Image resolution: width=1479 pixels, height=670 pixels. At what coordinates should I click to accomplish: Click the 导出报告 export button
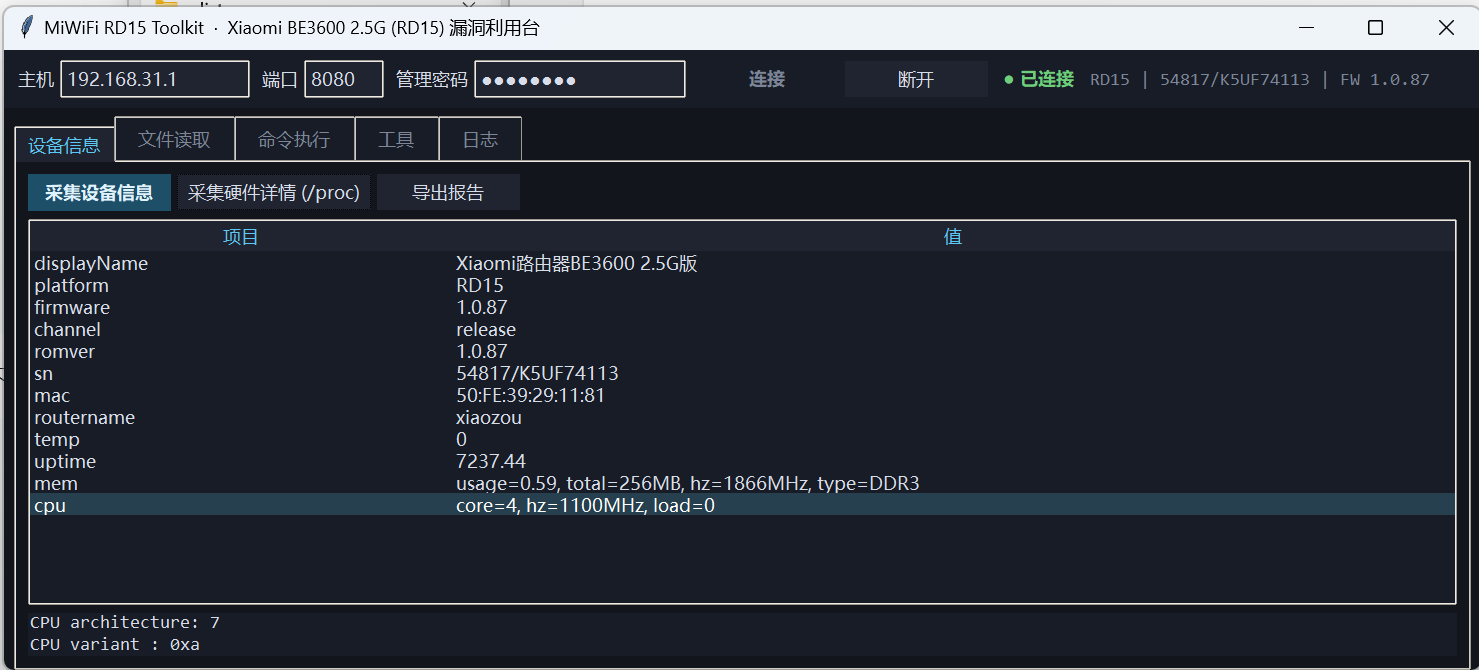point(448,192)
